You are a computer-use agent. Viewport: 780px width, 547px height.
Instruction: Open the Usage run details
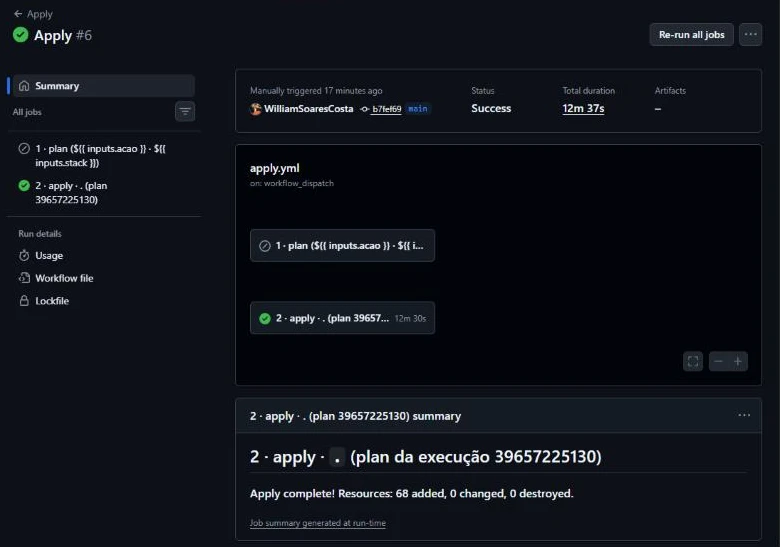click(49, 256)
